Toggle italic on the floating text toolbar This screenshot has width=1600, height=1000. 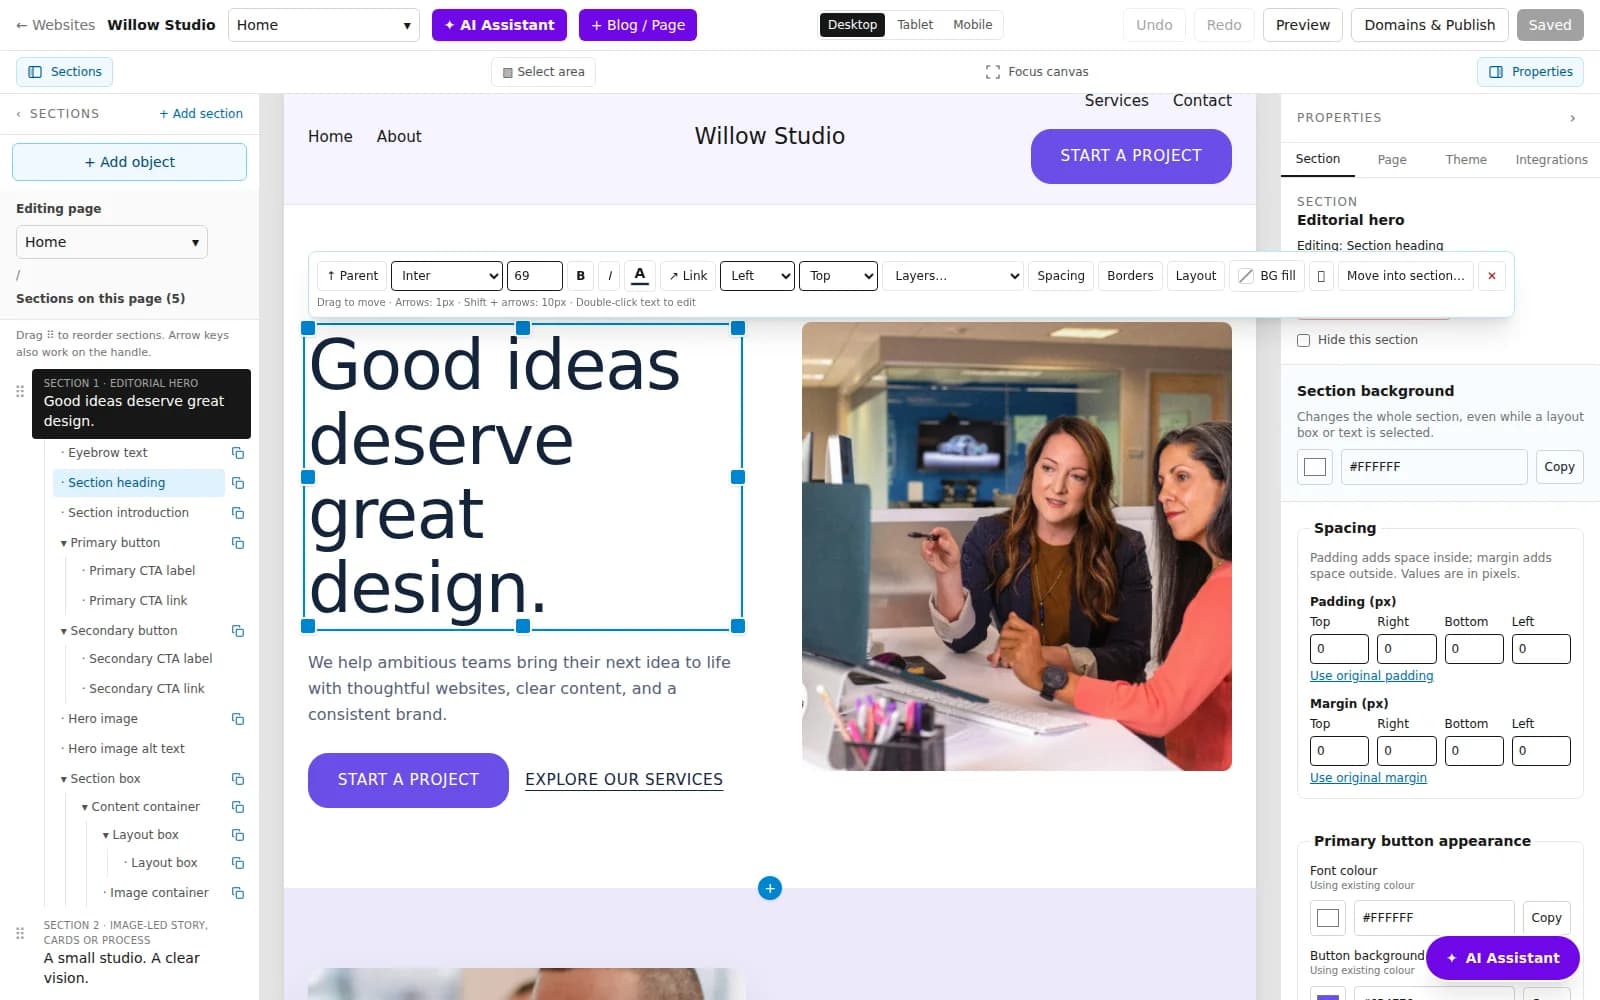(610, 276)
